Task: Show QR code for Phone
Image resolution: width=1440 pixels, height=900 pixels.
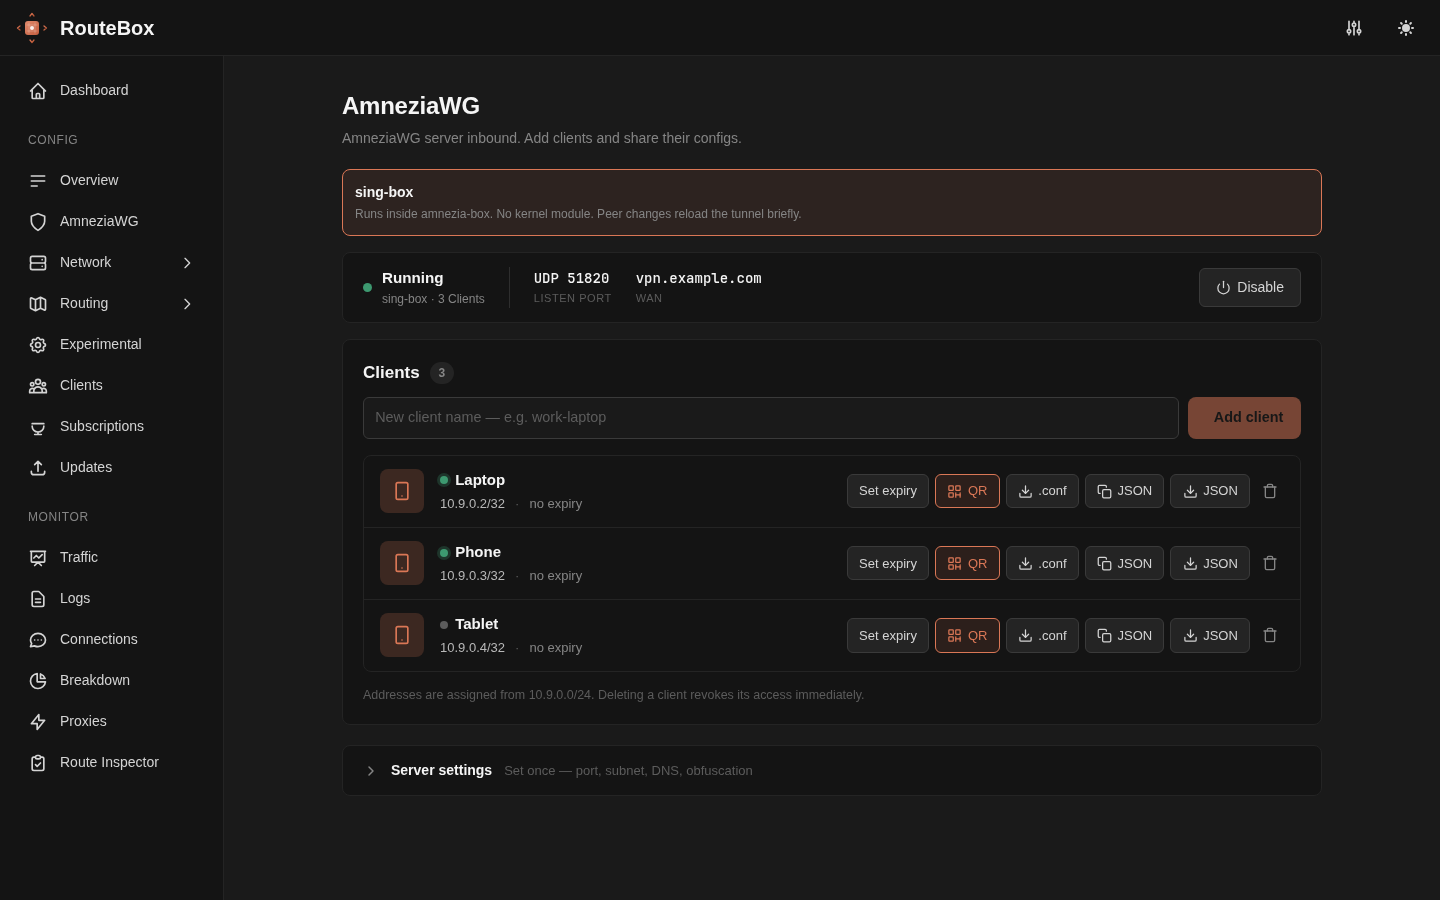Action: [967, 563]
